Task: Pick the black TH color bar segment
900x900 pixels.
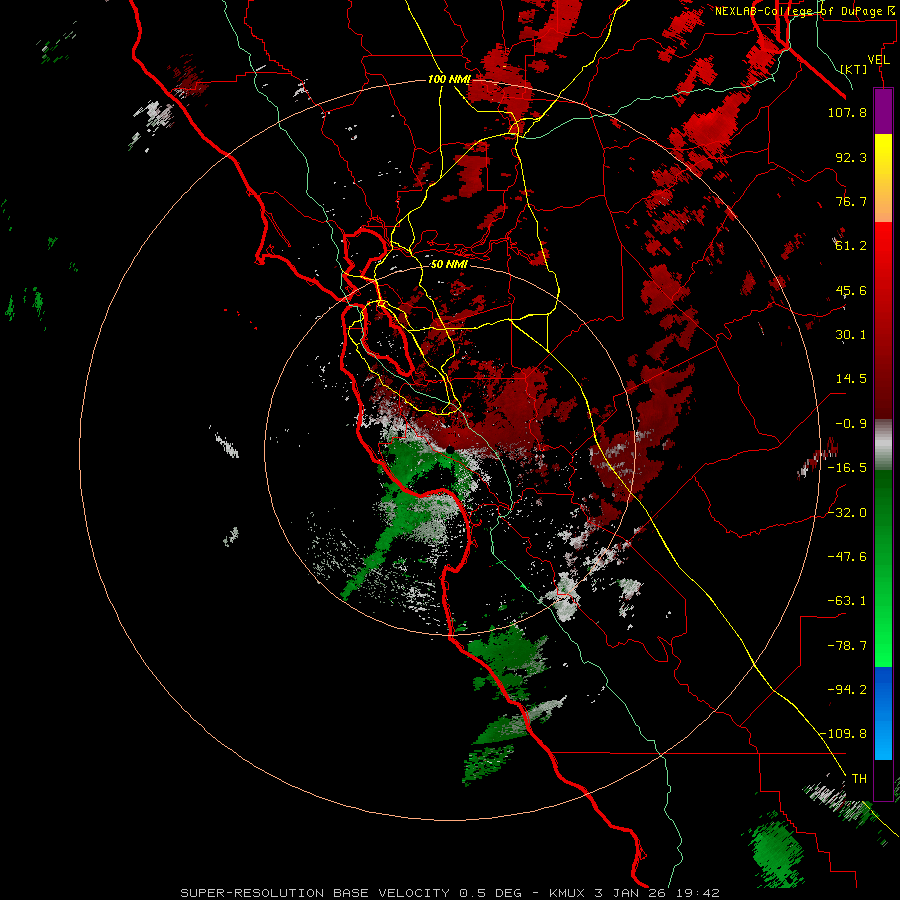Action: (883, 779)
